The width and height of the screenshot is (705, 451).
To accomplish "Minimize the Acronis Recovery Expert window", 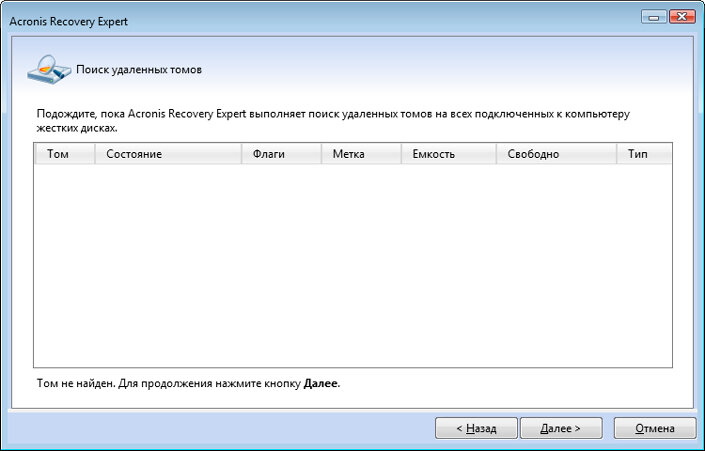I will coord(654,18).
